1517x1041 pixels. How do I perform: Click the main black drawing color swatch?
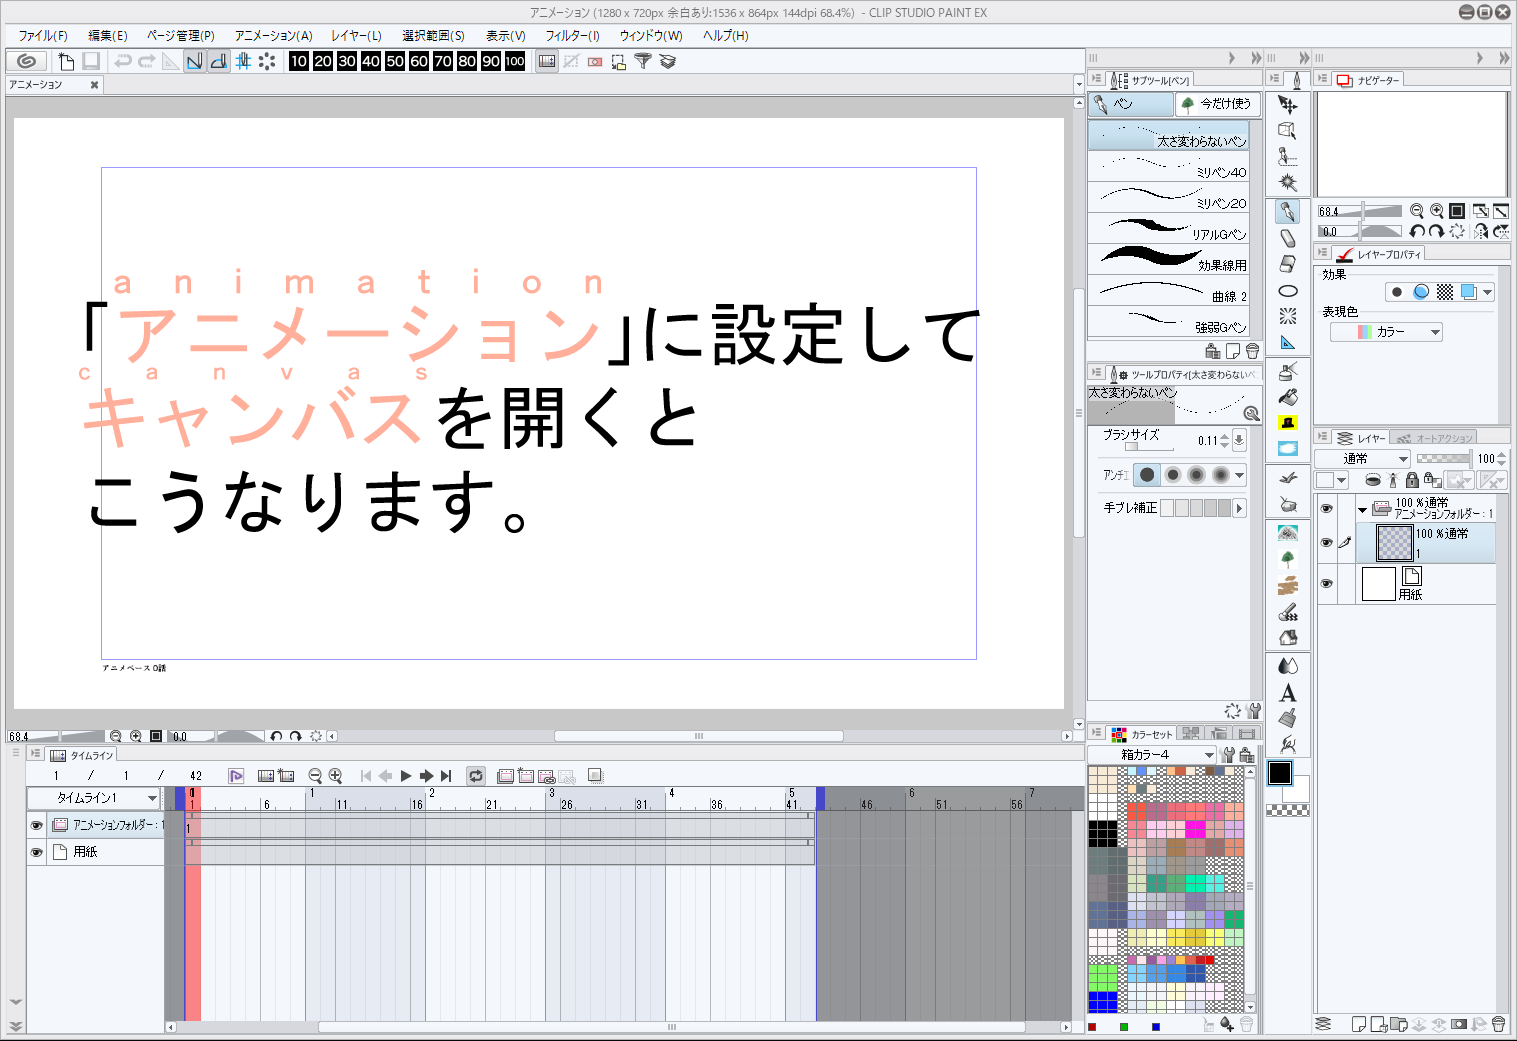click(1280, 772)
